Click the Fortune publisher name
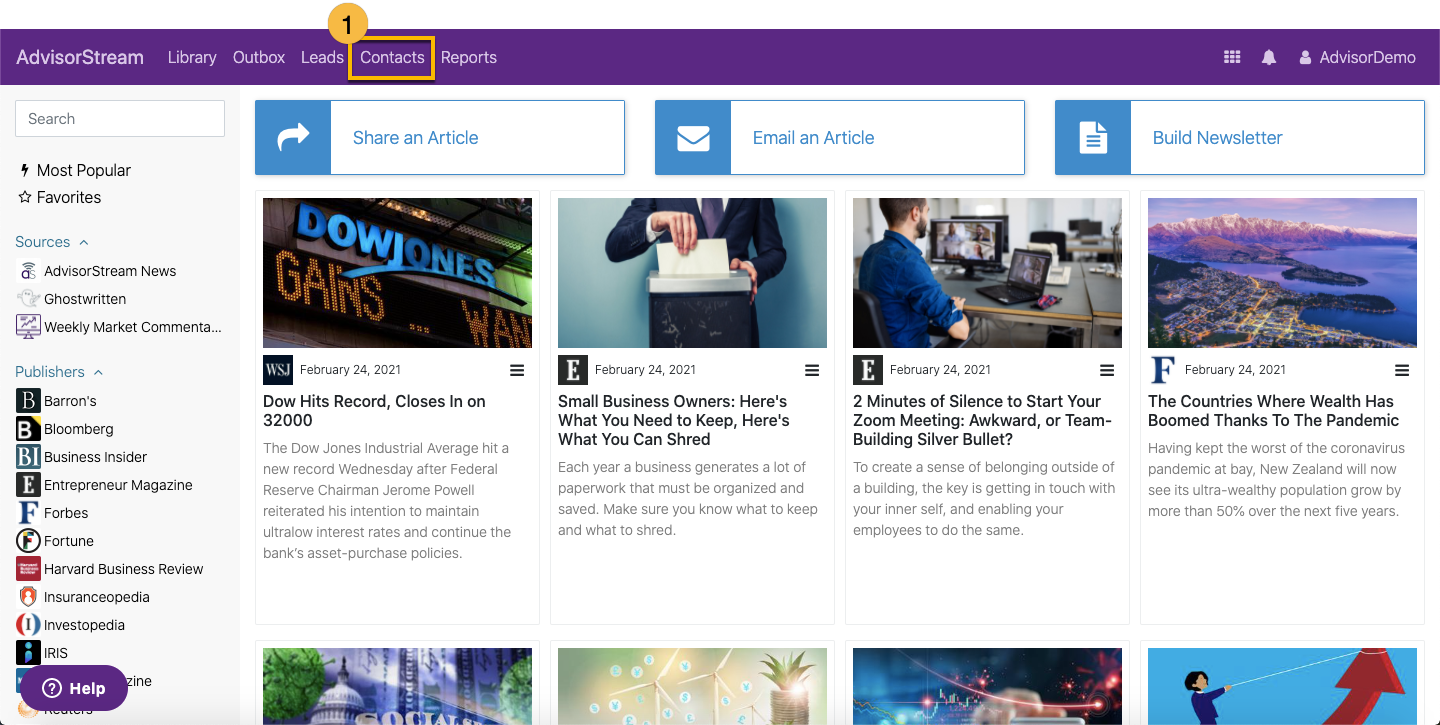The image size is (1440, 725). (69, 541)
